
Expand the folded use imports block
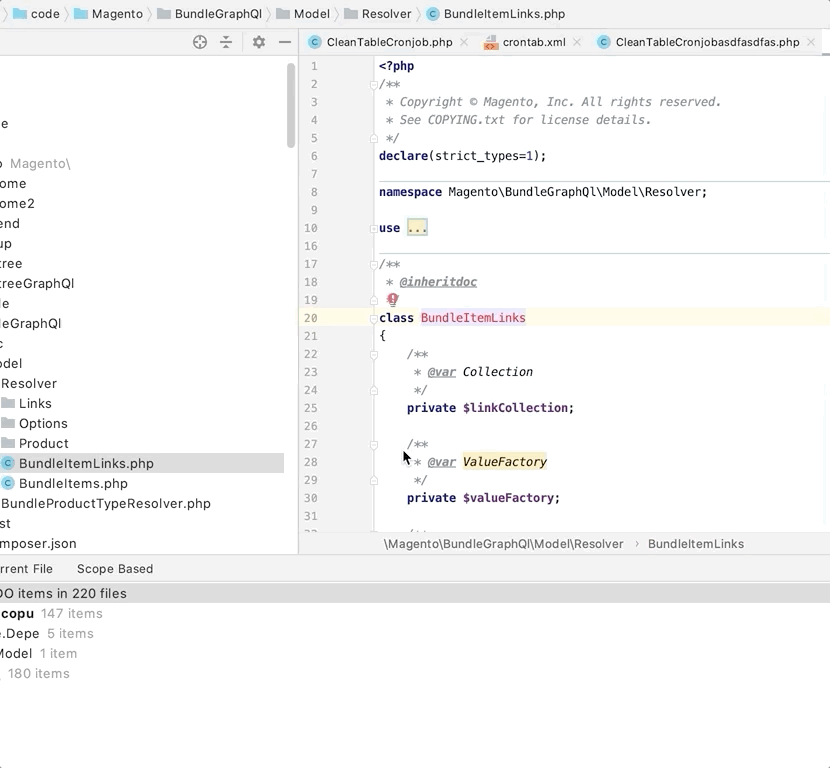point(417,228)
